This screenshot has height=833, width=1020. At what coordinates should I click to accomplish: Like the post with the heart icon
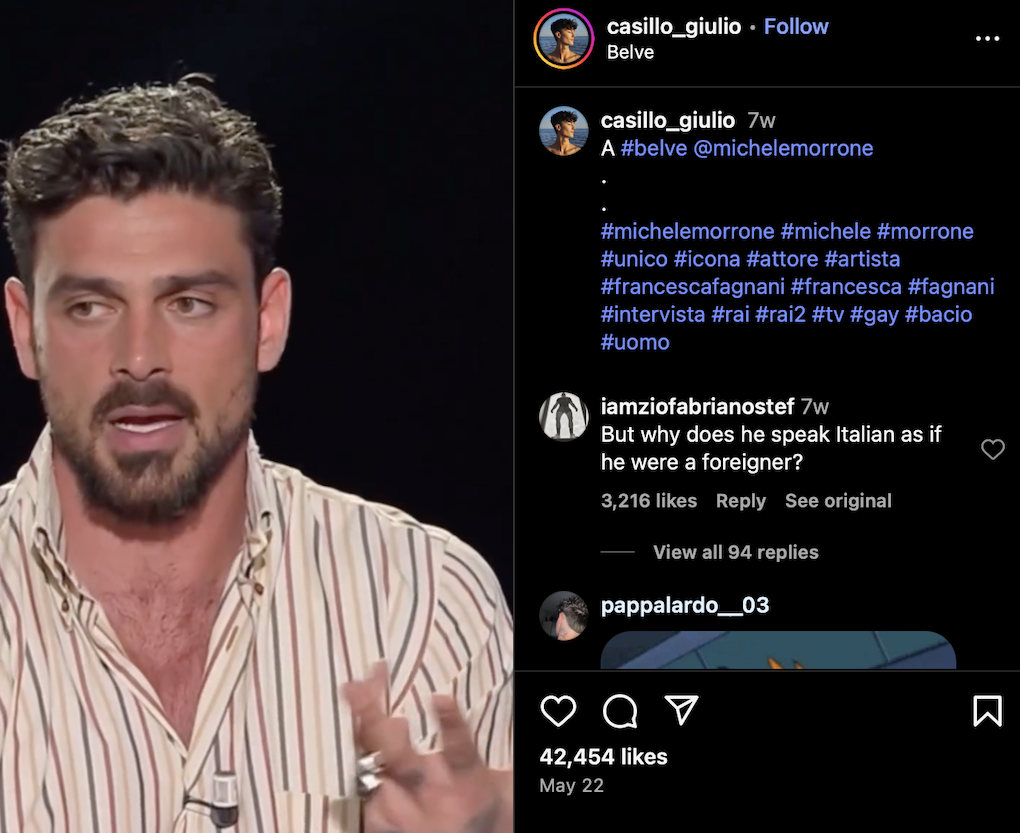coord(558,711)
